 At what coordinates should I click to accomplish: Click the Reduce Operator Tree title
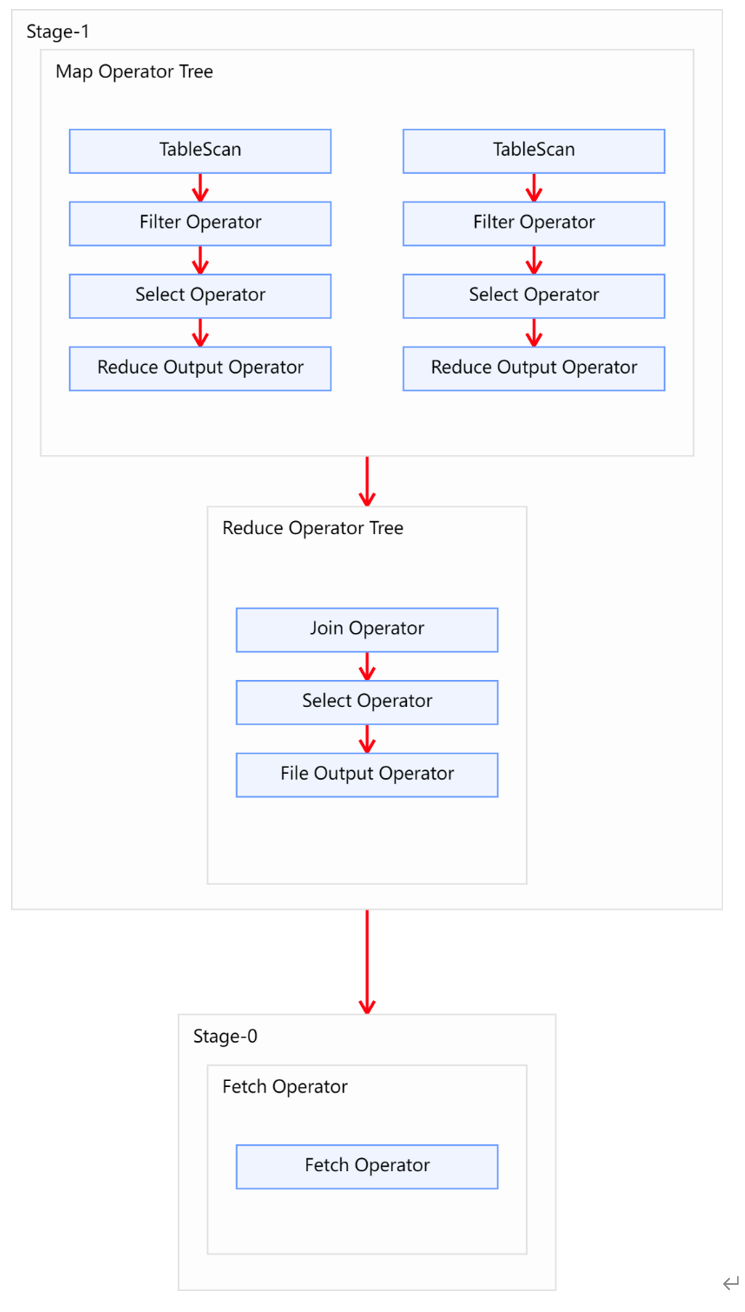point(313,528)
